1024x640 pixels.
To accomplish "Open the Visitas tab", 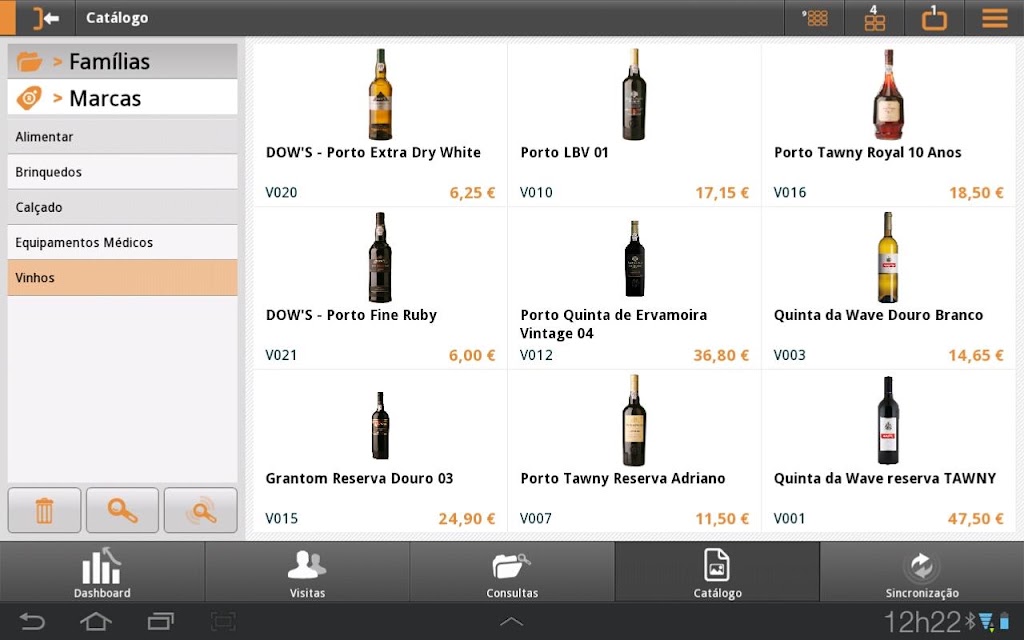I will pyautogui.click(x=307, y=571).
